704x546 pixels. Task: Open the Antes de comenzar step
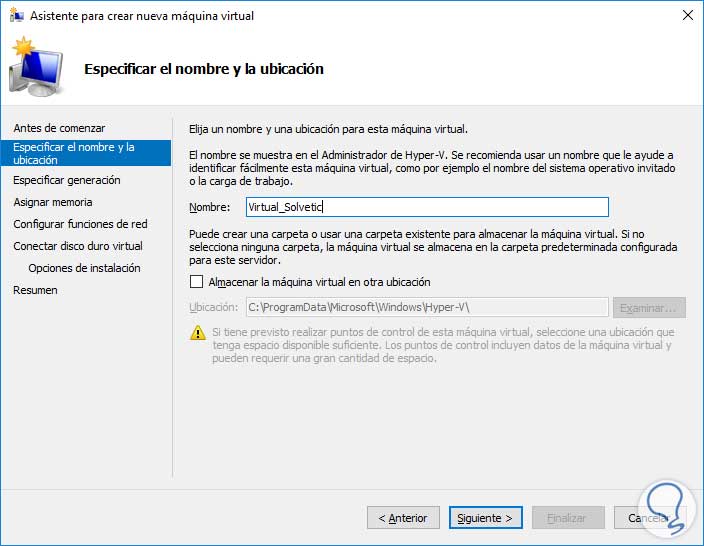tap(59, 128)
